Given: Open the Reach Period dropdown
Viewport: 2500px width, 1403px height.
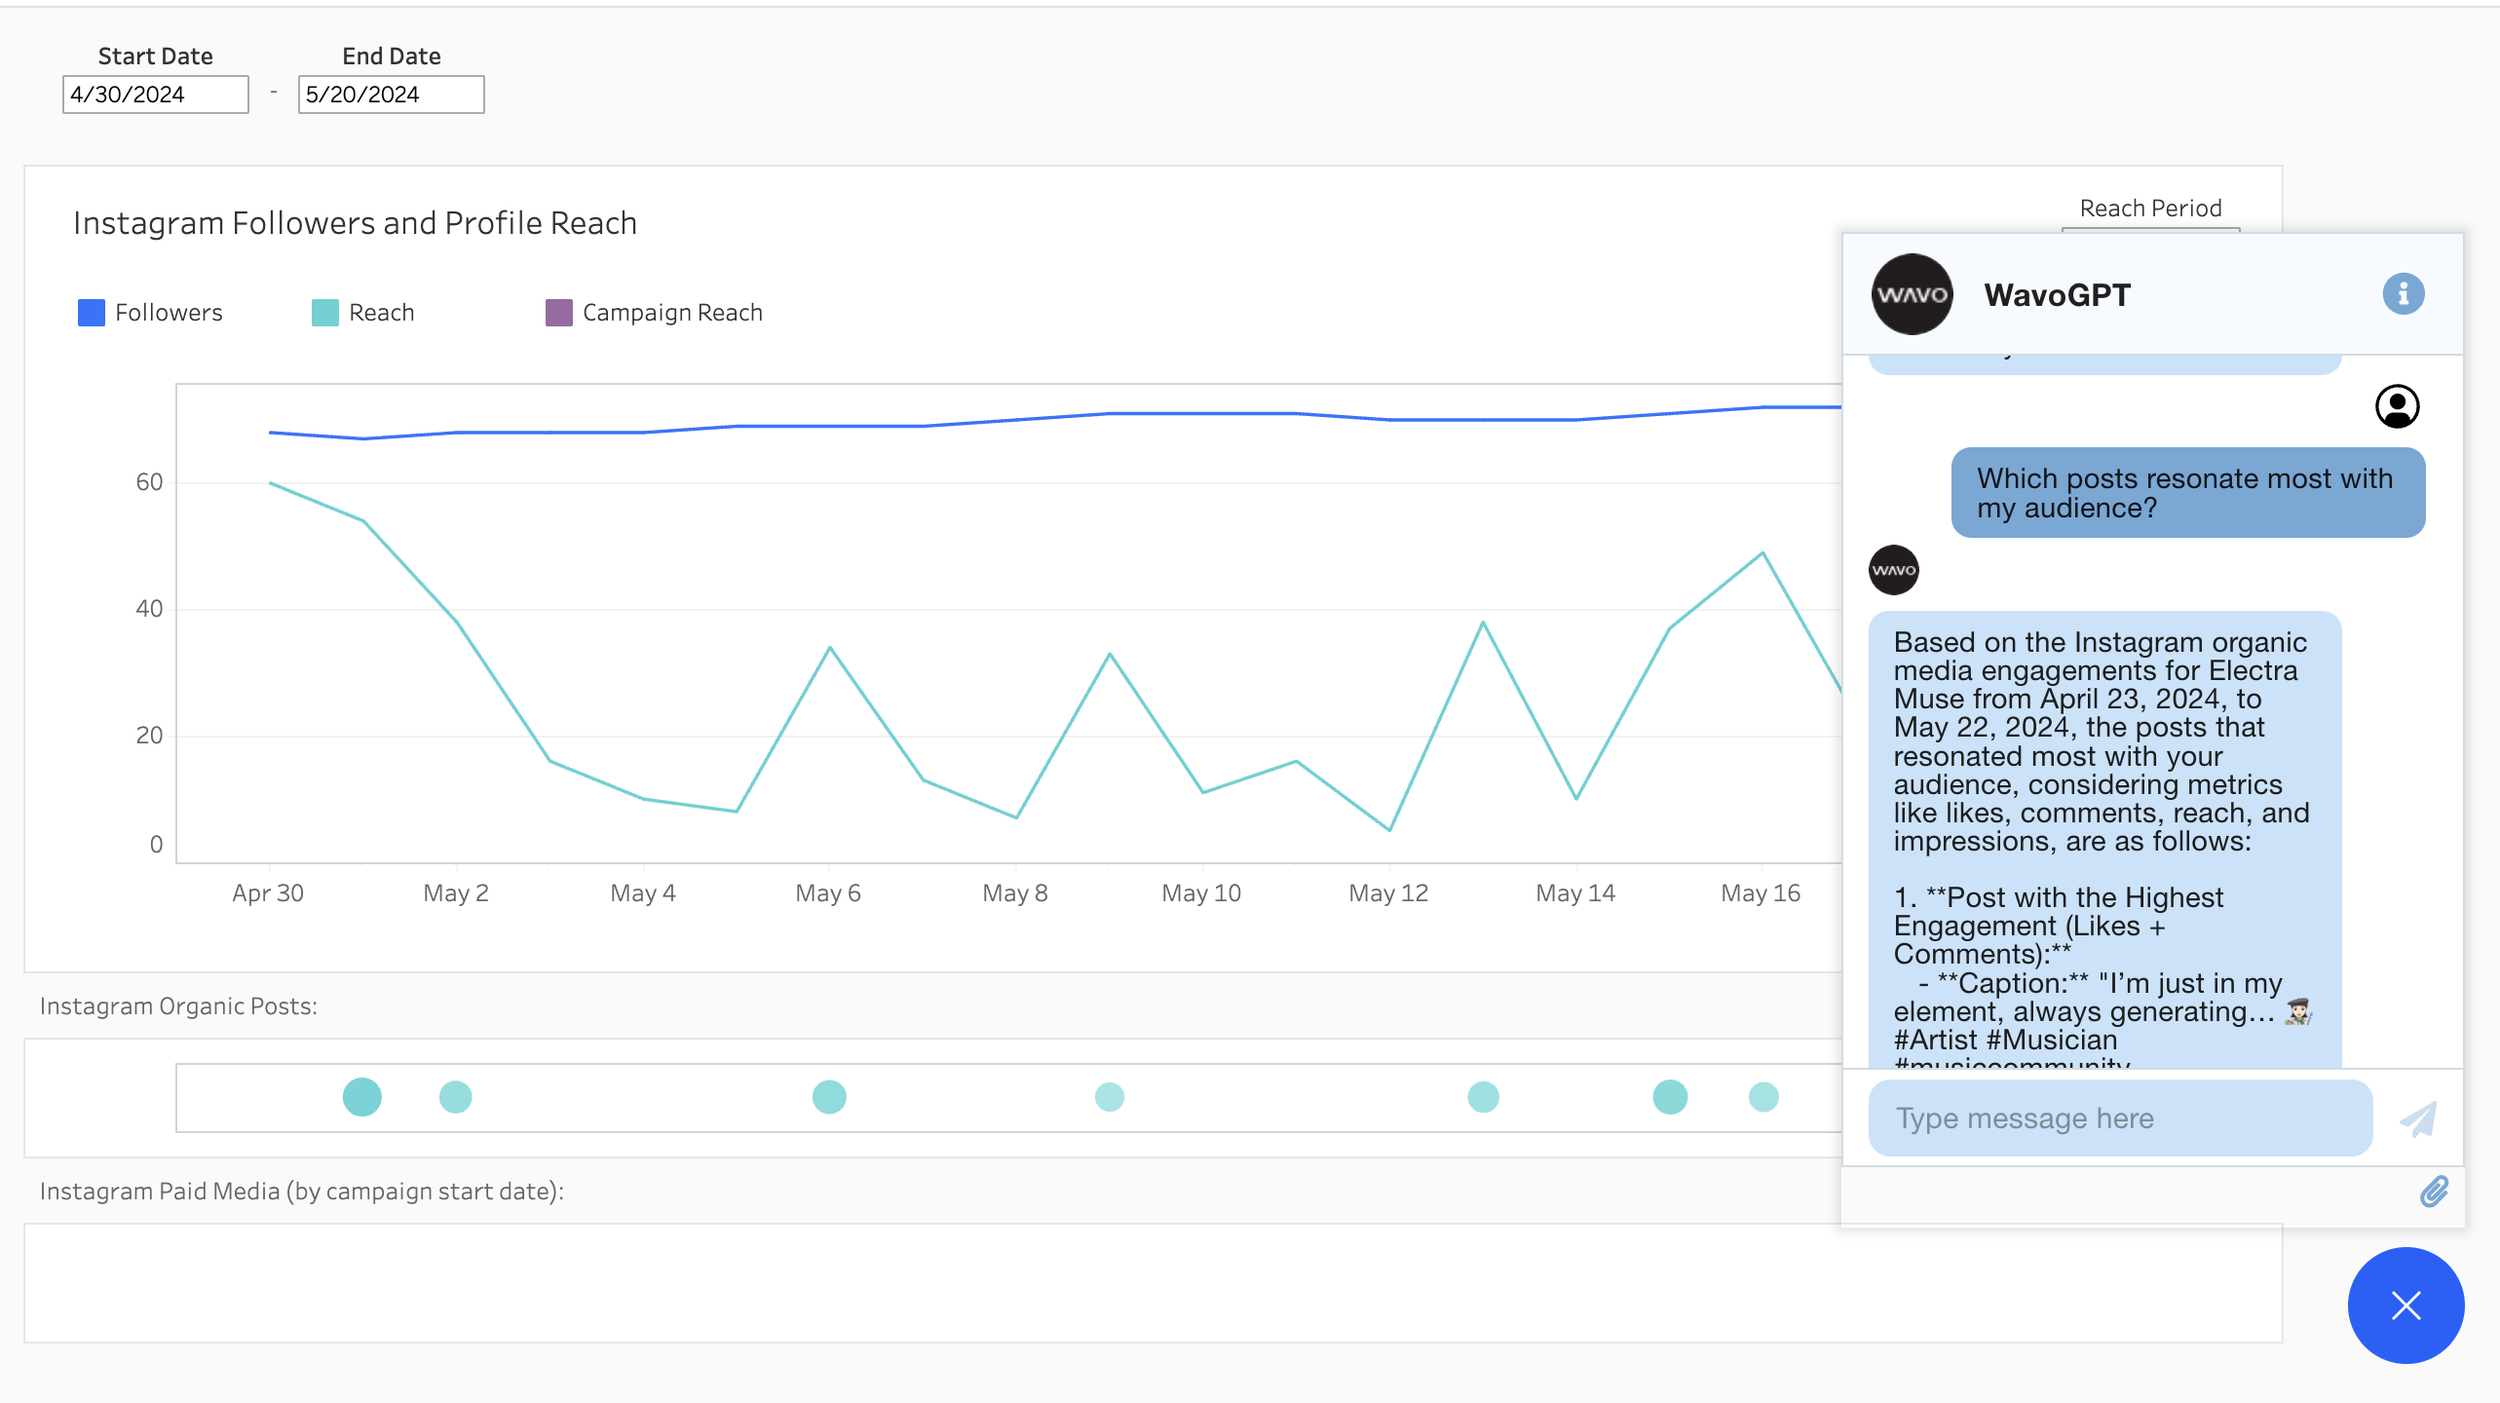Looking at the screenshot, I should [2150, 229].
